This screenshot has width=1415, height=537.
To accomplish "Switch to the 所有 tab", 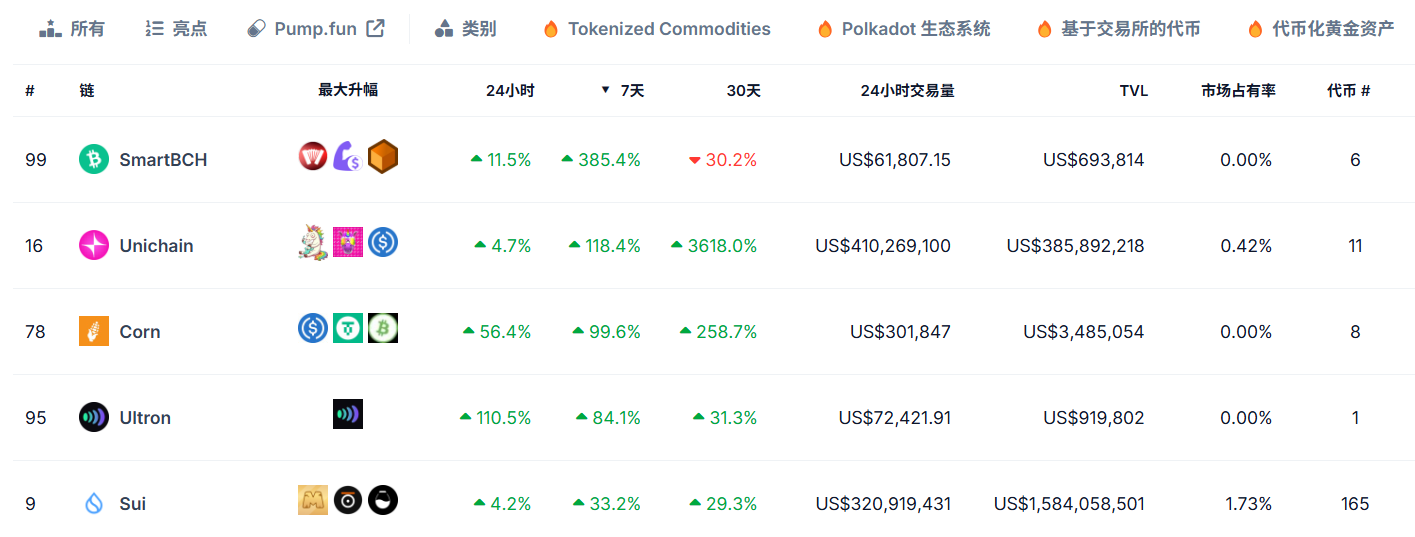I will click(x=72, y=29).
